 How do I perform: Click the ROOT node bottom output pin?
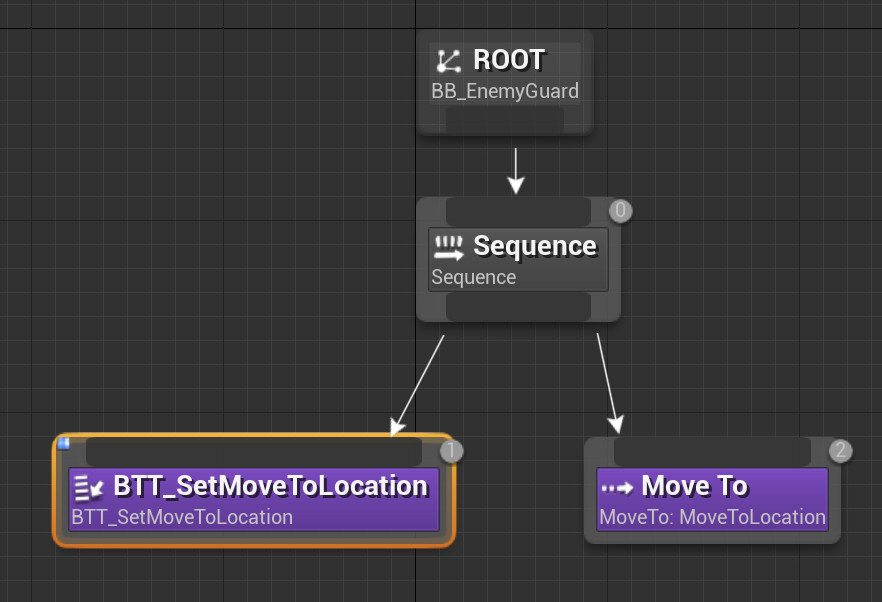pyautogui.click(x=505, y=120)
